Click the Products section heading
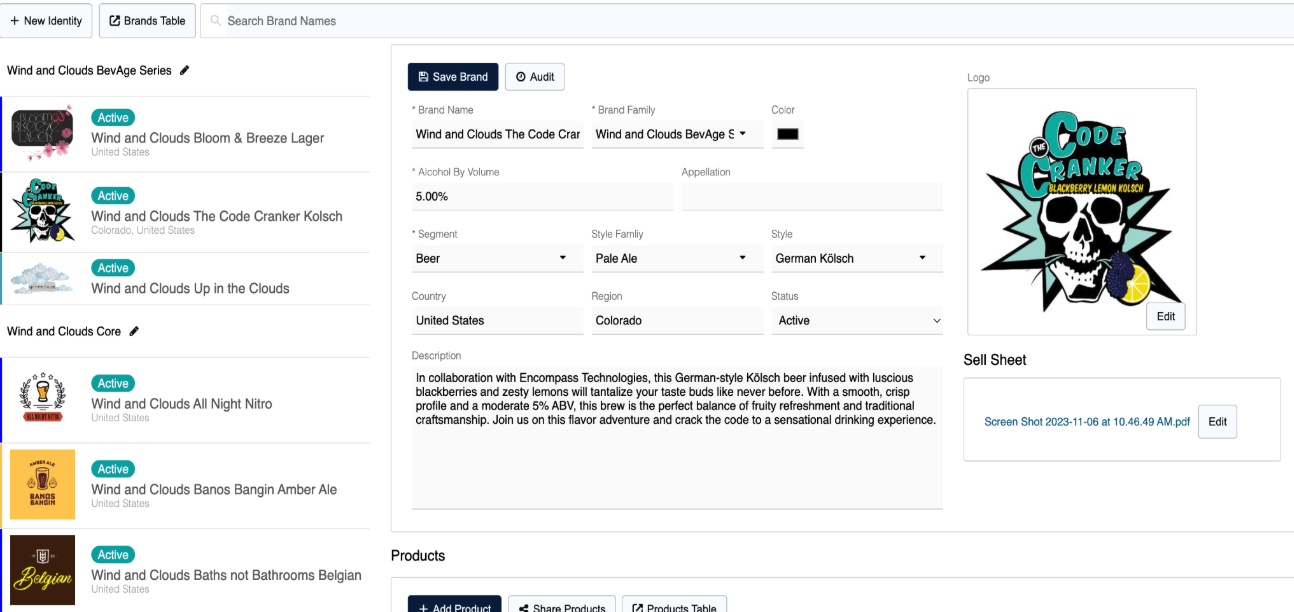This screenshot has height=612, width=1294. [418, 556]
